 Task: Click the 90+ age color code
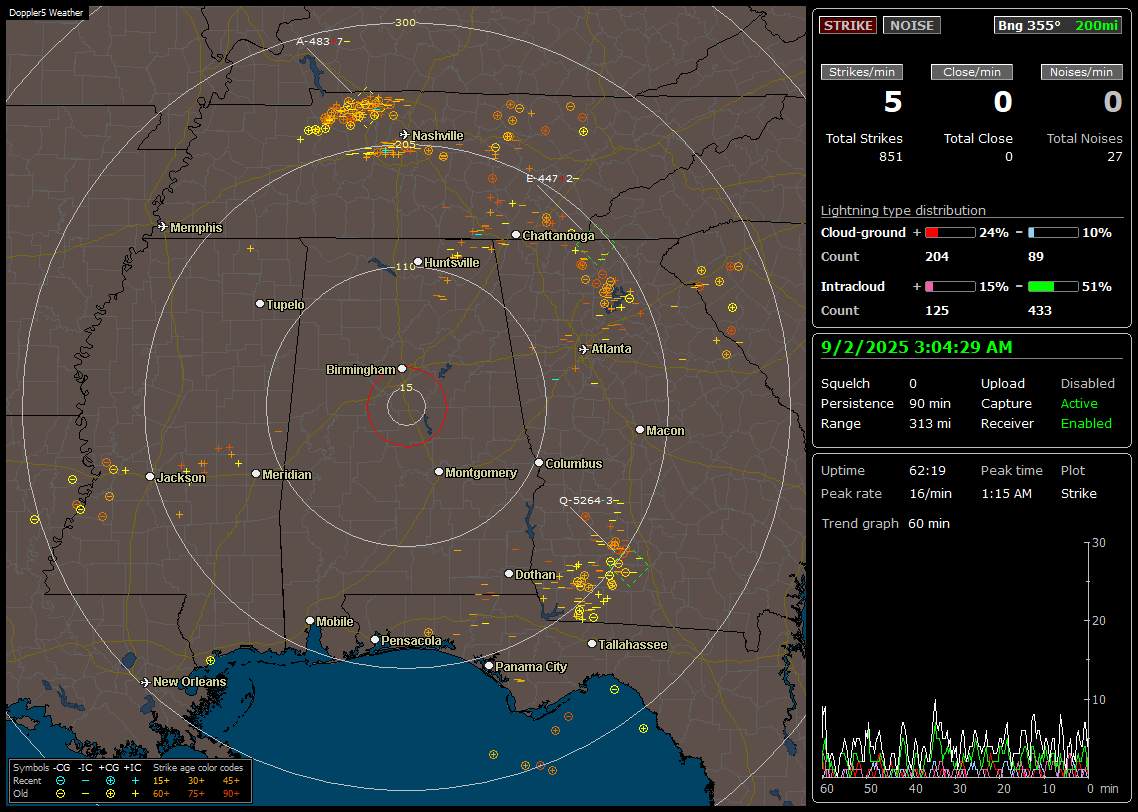[231, 794]
